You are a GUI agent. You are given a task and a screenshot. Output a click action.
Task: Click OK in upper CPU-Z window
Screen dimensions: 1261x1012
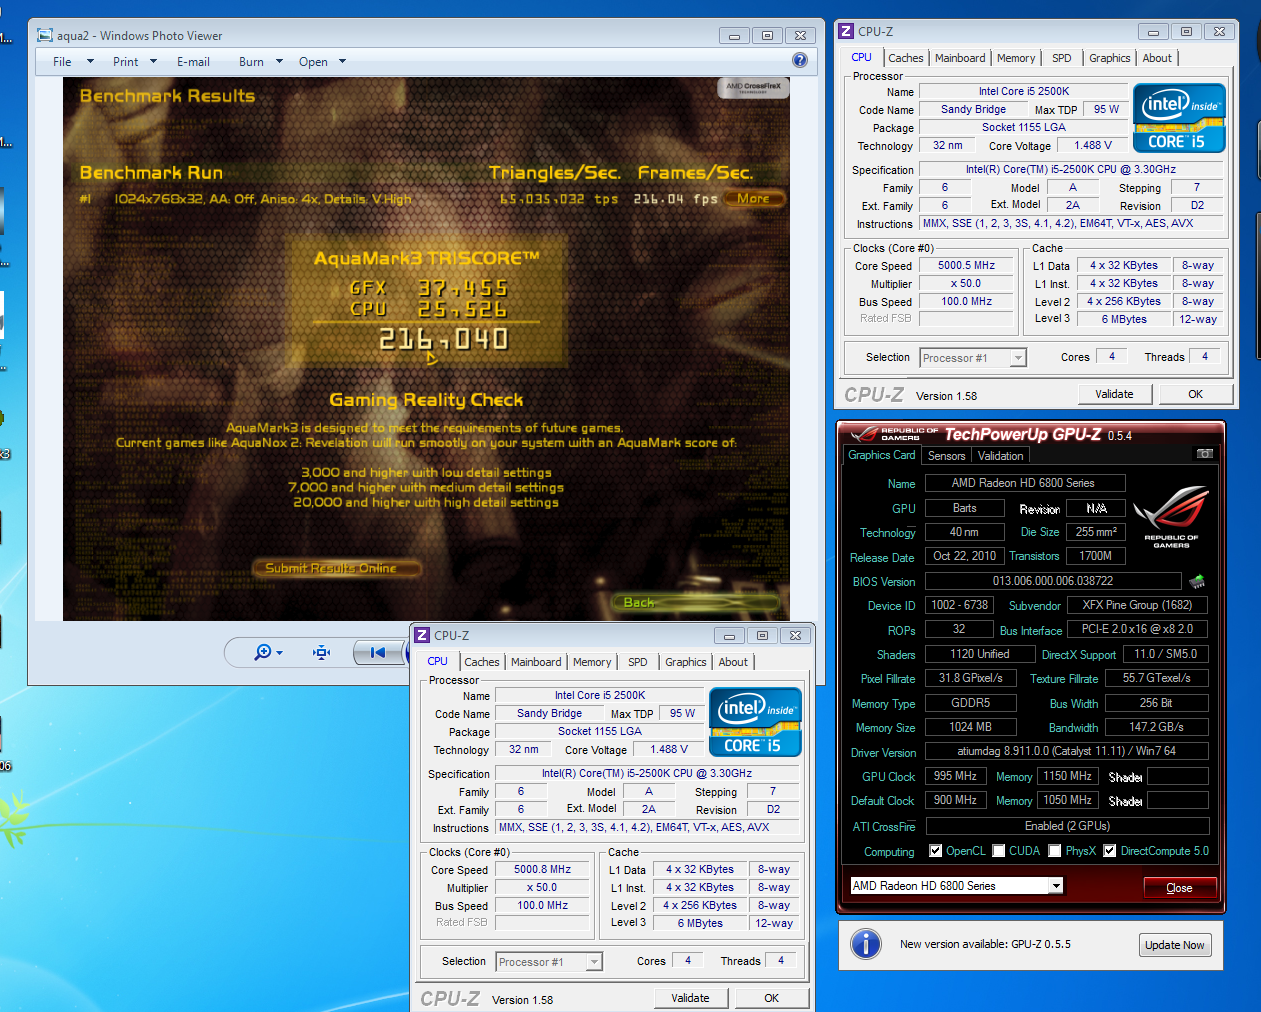pyautogui.click(x=1195, y=394)
